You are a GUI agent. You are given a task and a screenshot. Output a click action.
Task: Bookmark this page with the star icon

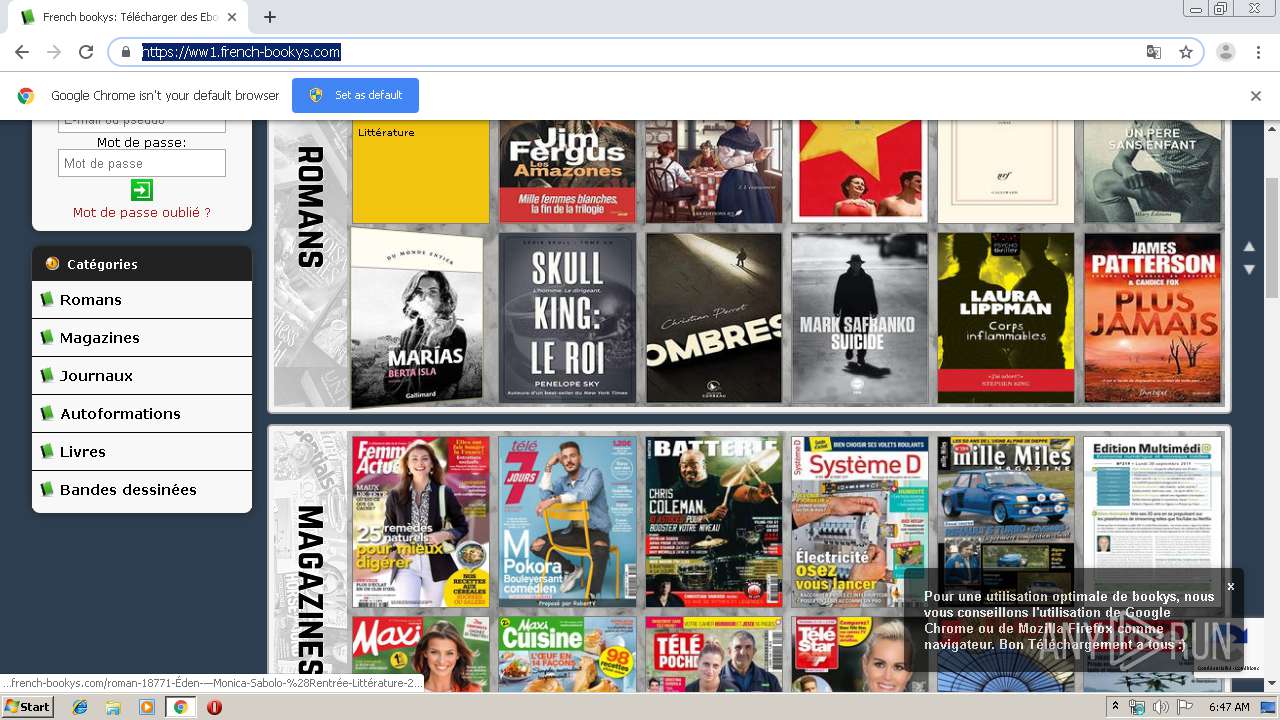tap(1186, 52)
